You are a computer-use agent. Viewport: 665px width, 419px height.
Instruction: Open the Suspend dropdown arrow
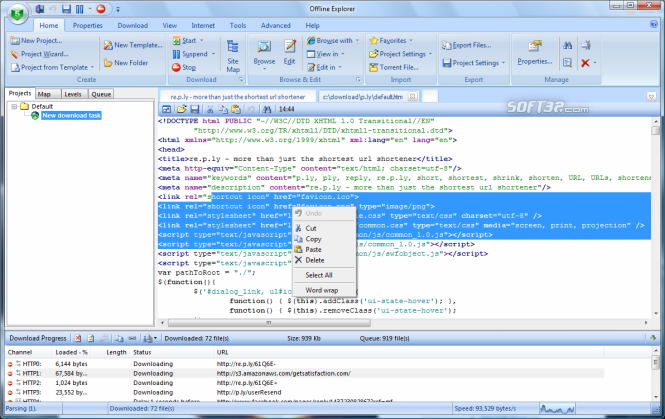pyautogui.click(x=213, y=54)
